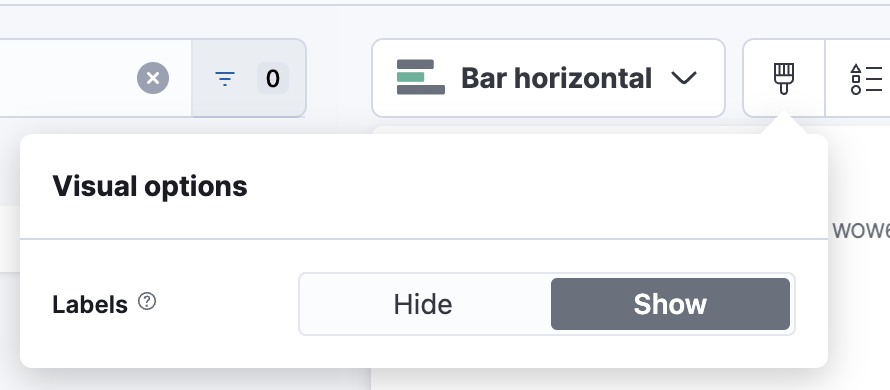Viewport: 890px width, 390px height.
Task: Open the Legend settings icon
Action: [865, 79]
